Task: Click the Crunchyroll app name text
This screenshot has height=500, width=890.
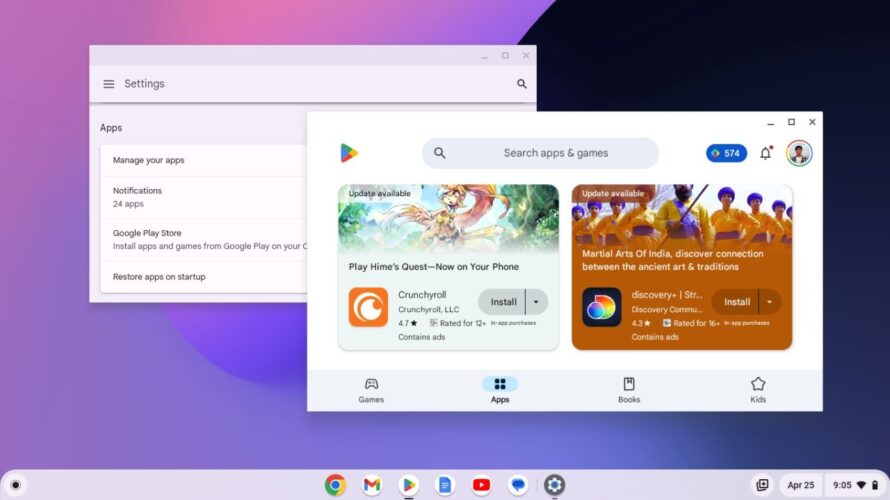Action: [422, 295]
